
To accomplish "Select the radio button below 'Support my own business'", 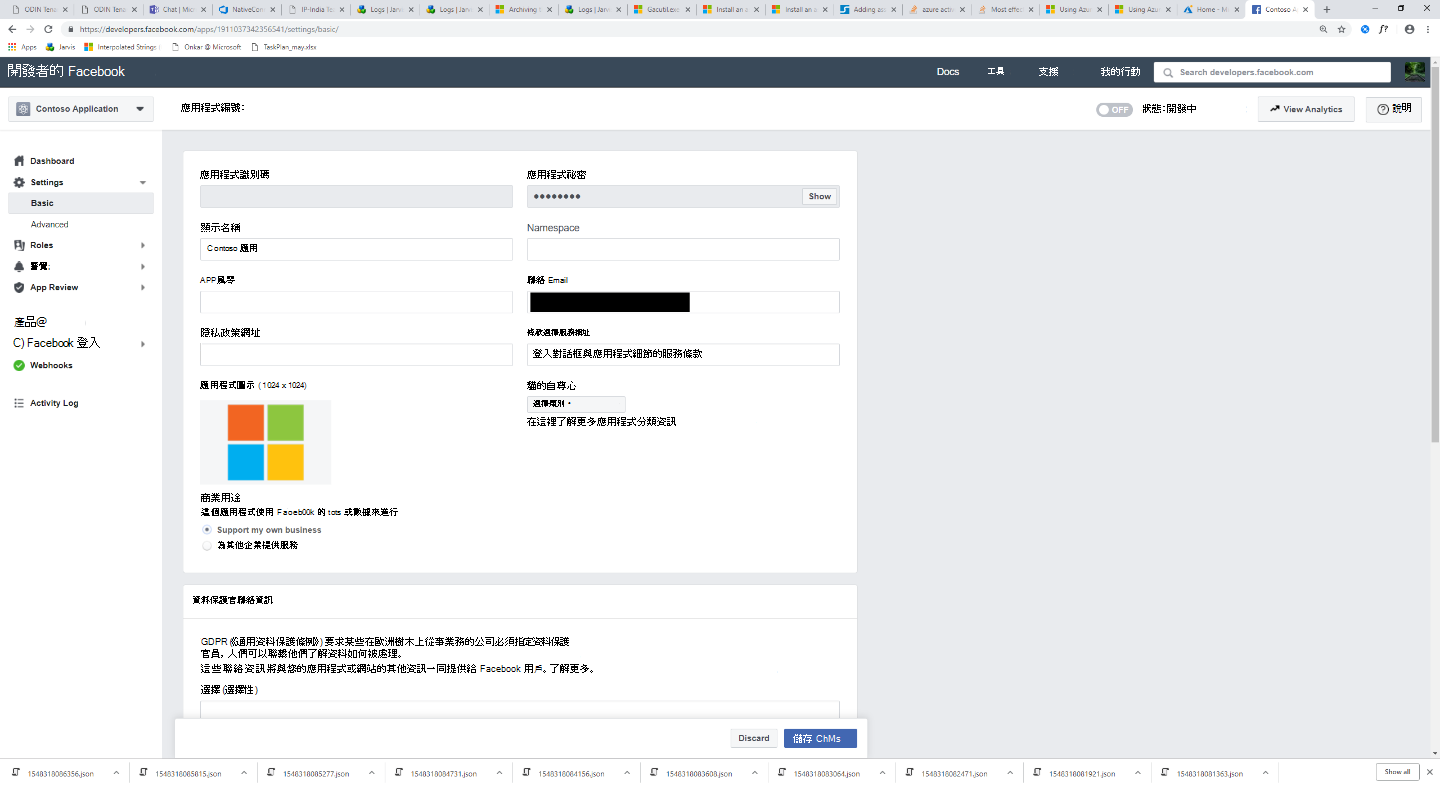I will pos(207,546).
